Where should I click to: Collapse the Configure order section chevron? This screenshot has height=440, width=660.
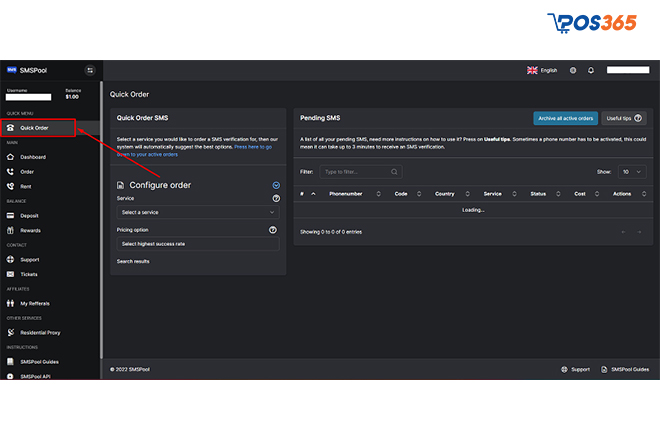coord(276,185)
